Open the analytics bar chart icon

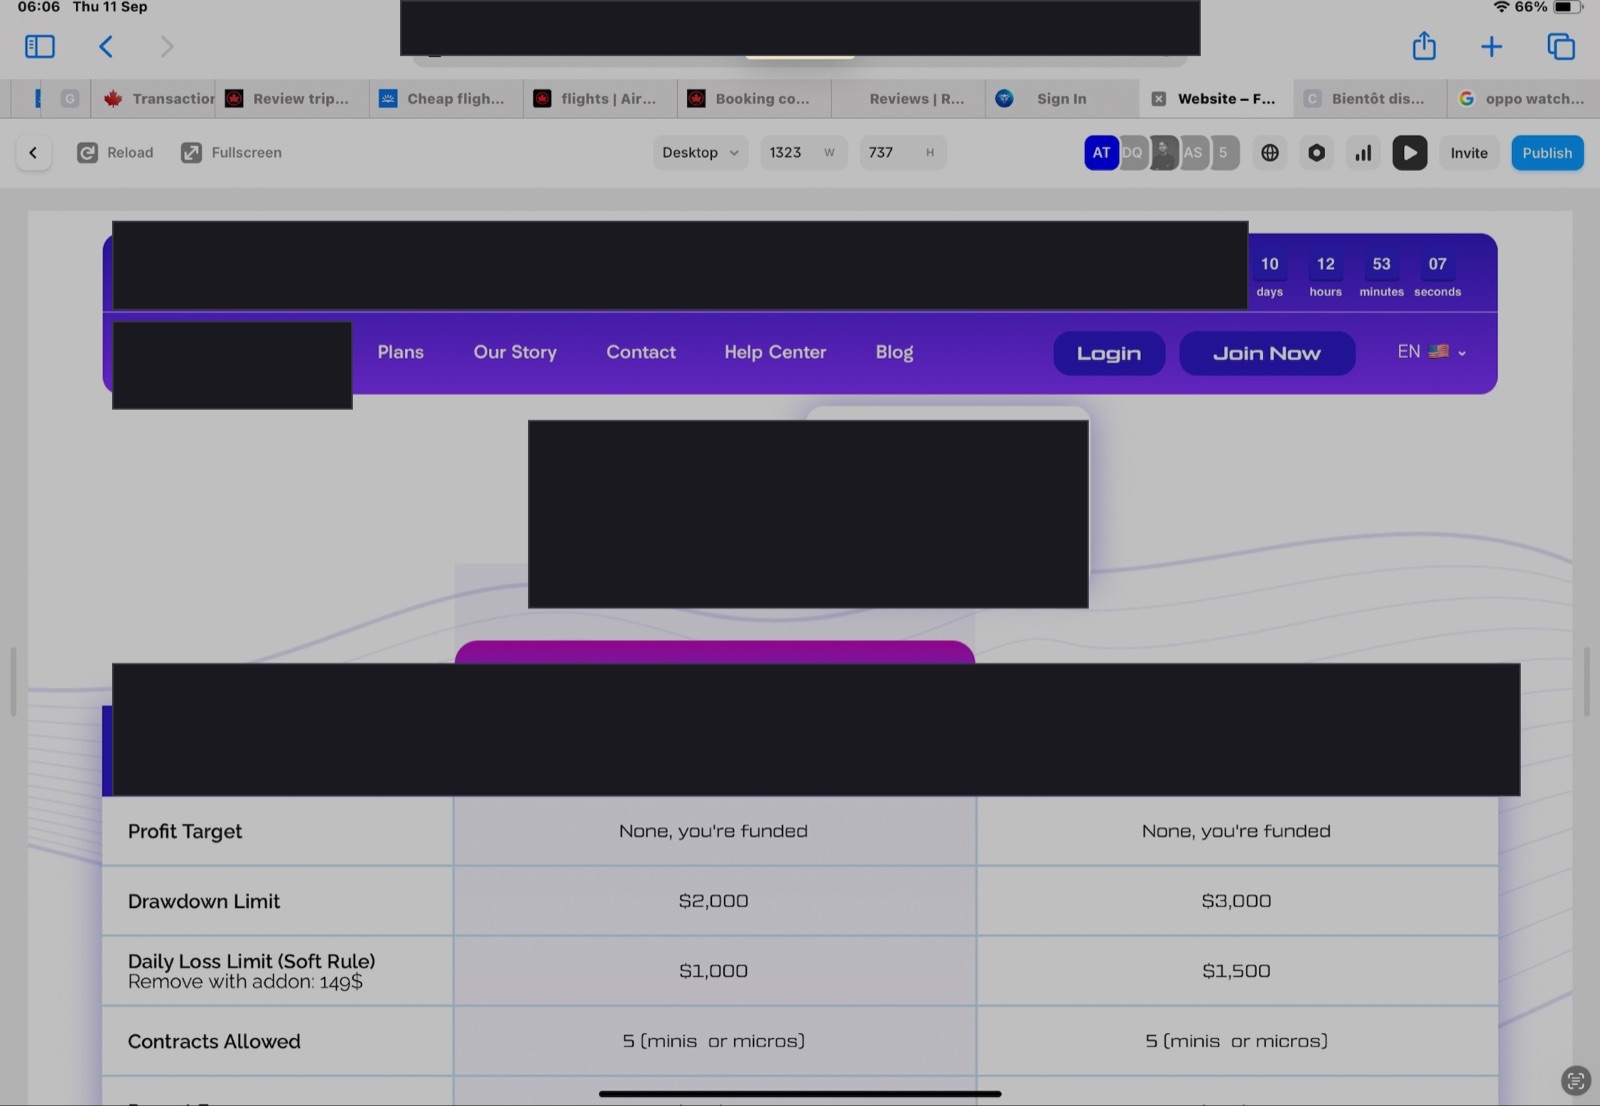coord(1363,153)
